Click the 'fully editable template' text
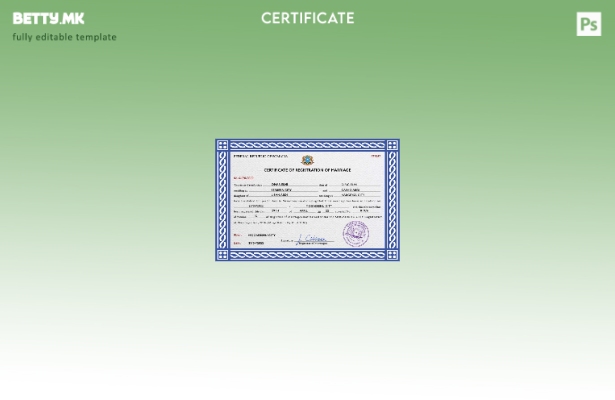 [64, 37]
